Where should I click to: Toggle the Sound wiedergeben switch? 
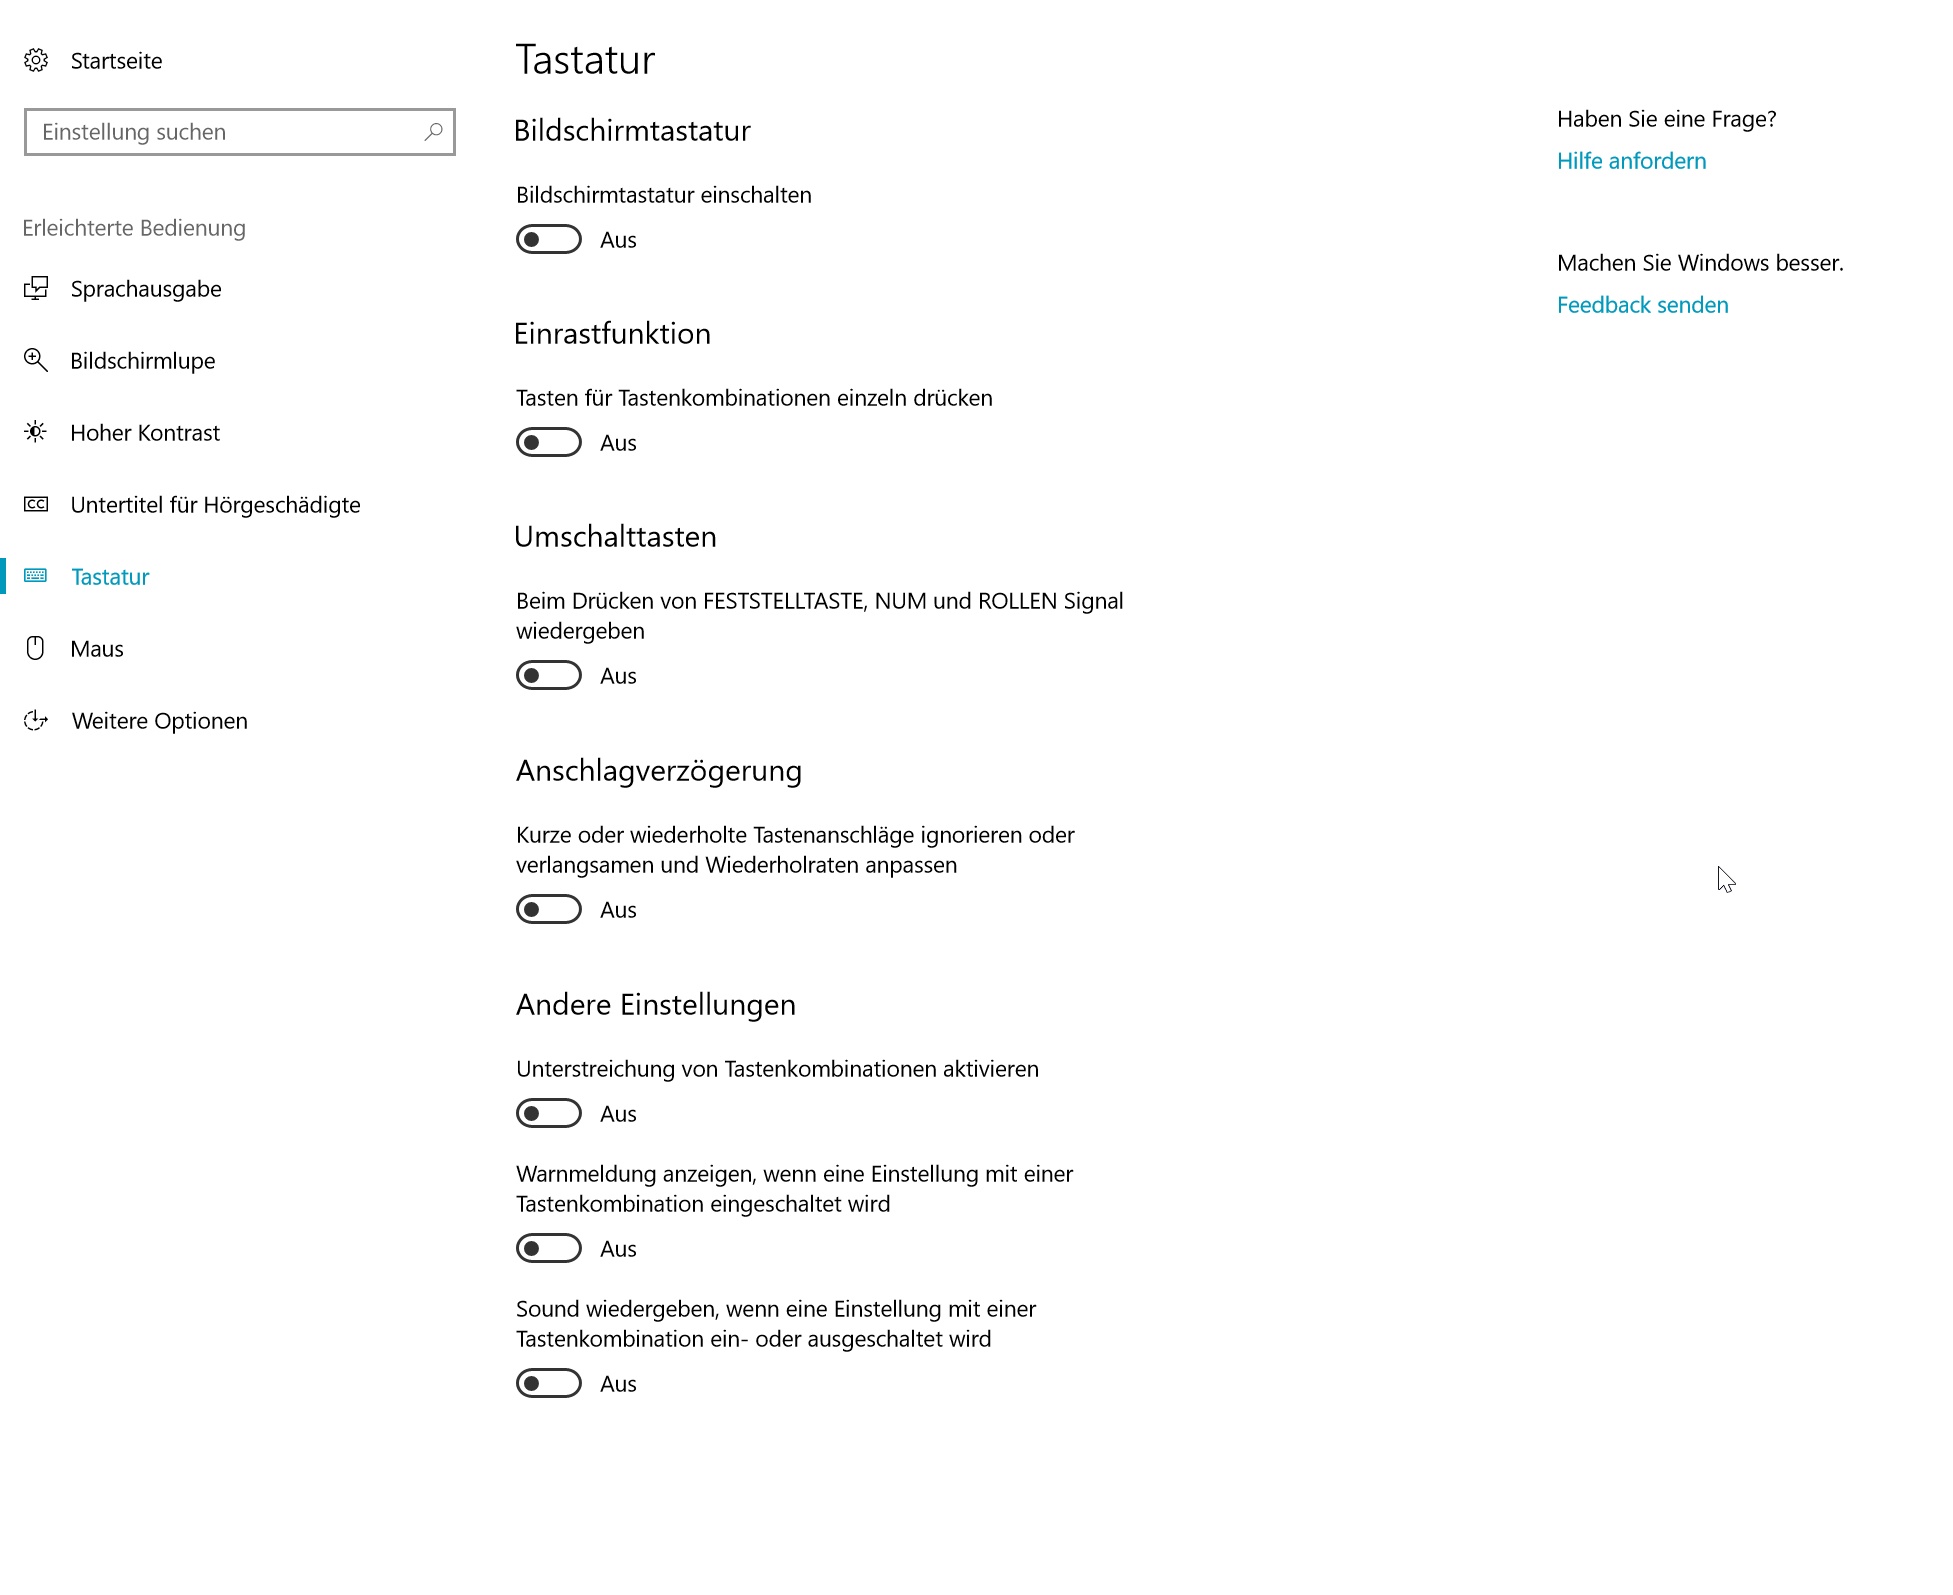pos(548,1384)
